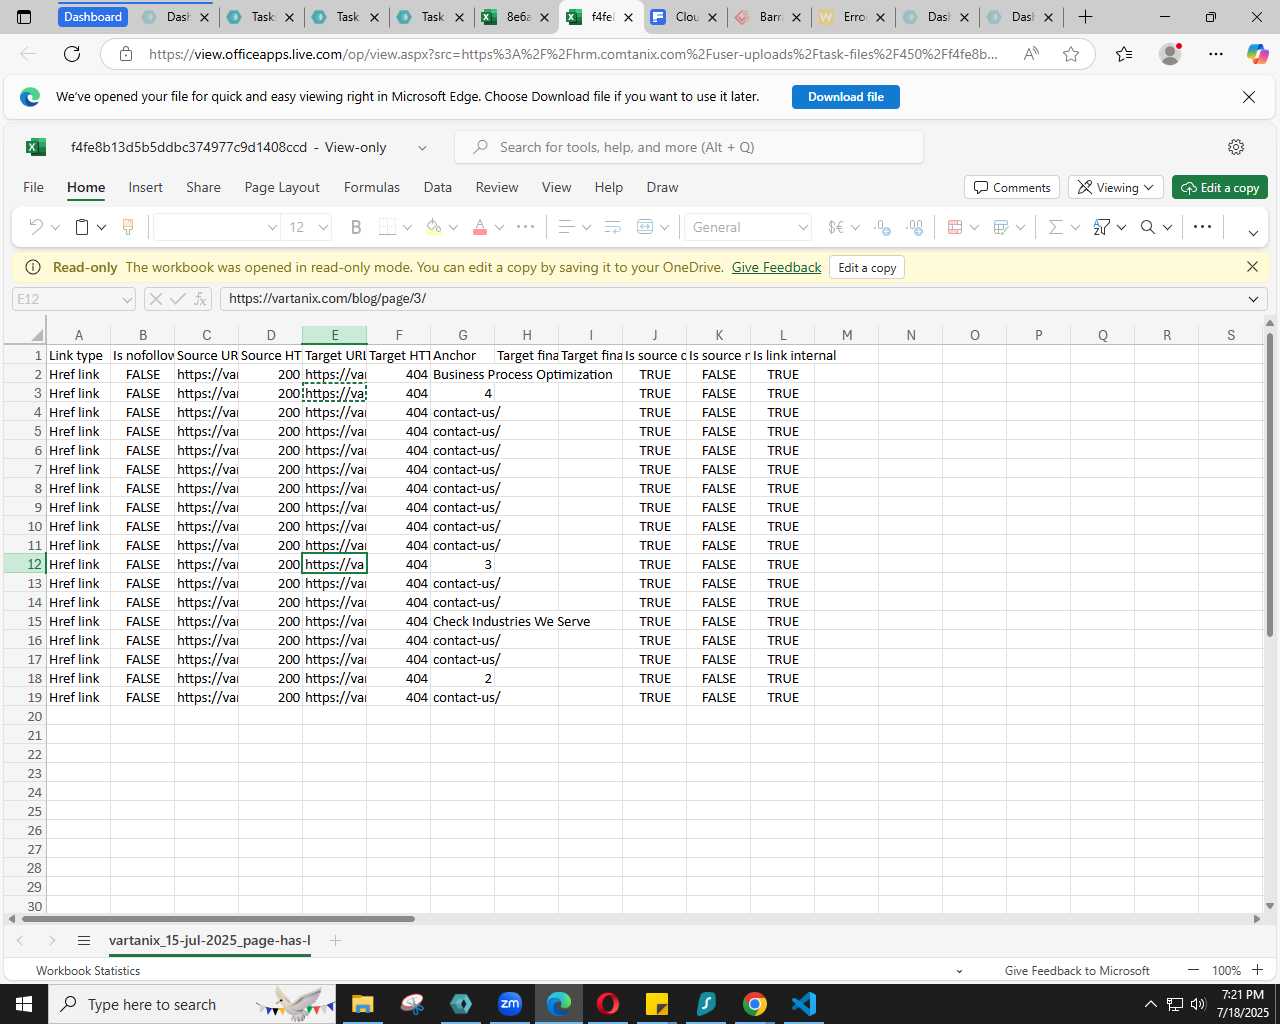This screenshot has width=1280, height=1024.
Task: Switch to the Data tab
Action: pyautogui.click(x=437, y=187)
